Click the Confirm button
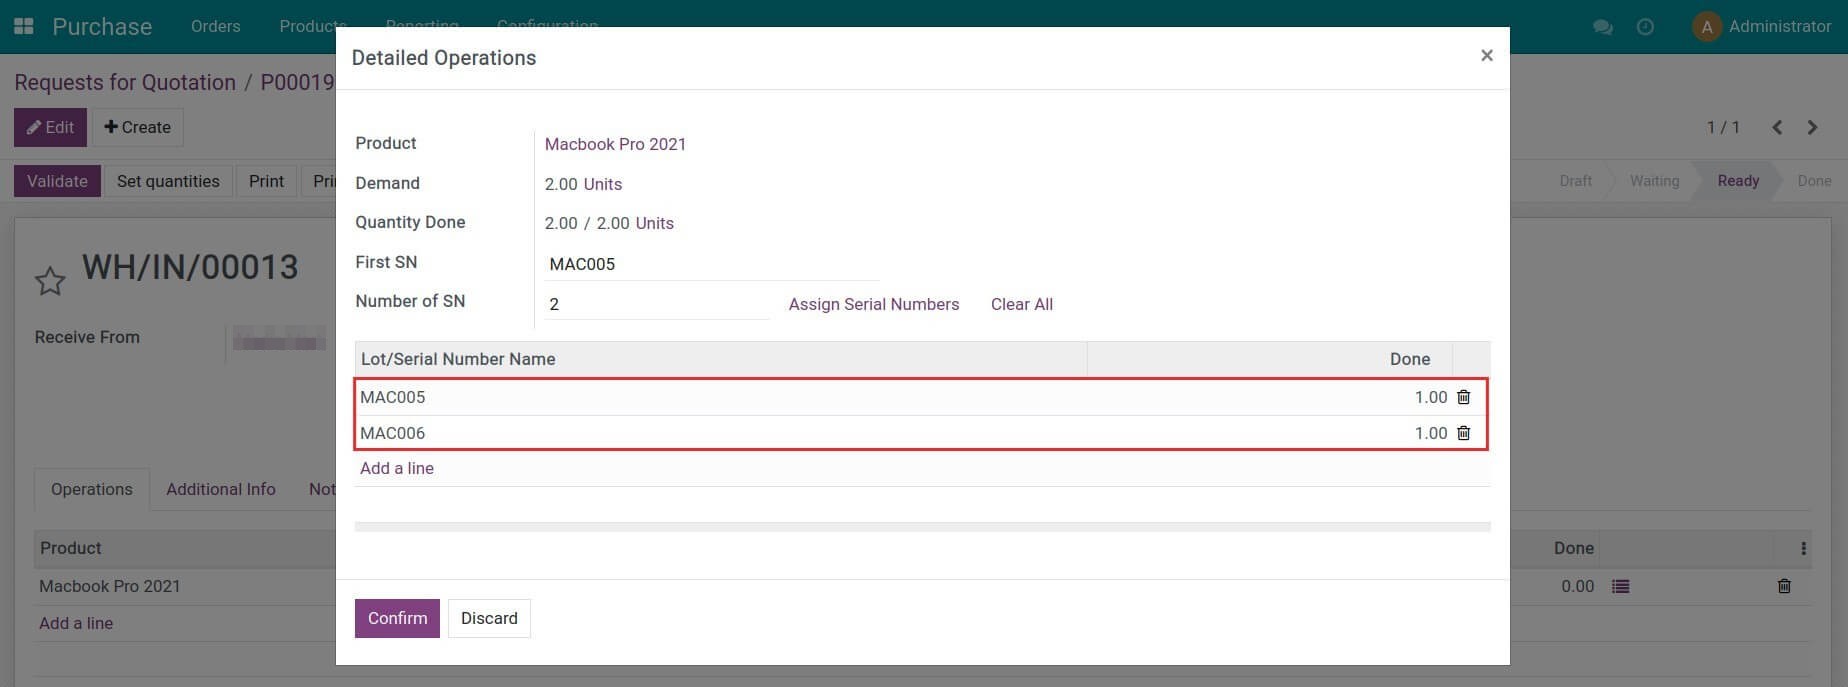 pyautogui.click(x=397, y=618)
